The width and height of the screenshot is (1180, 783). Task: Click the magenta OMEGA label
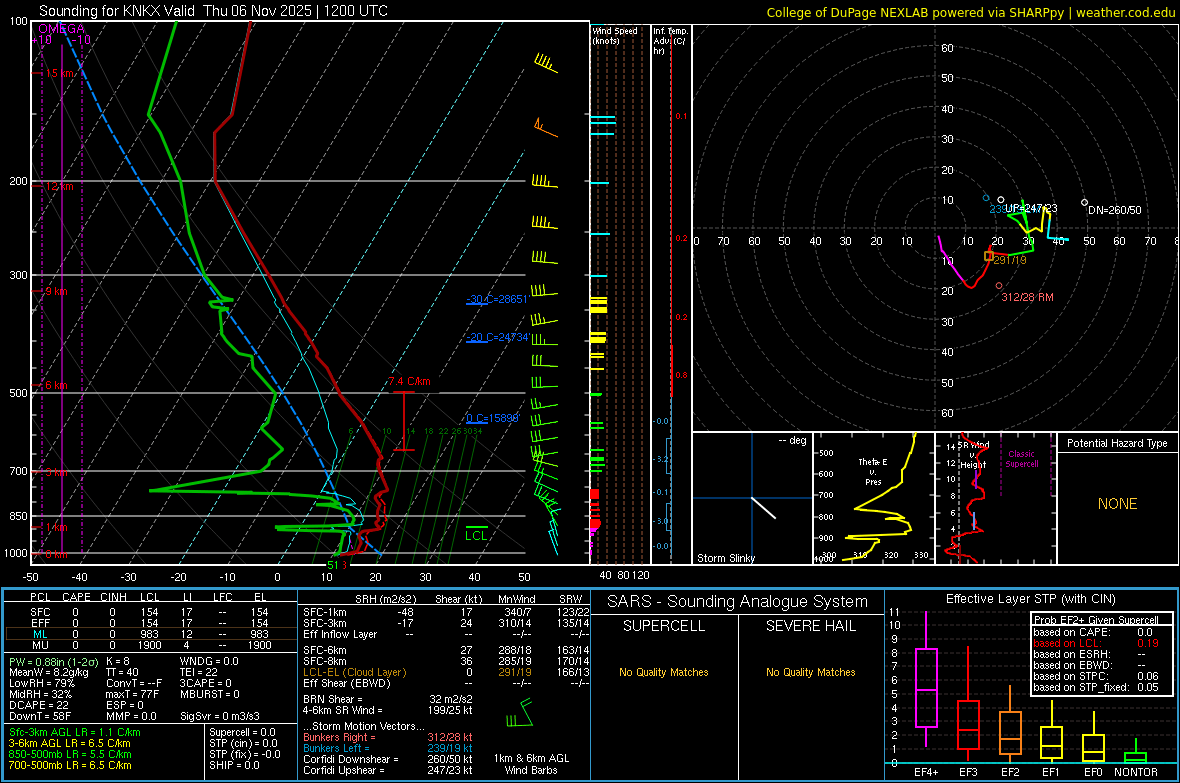click(61, 29)
